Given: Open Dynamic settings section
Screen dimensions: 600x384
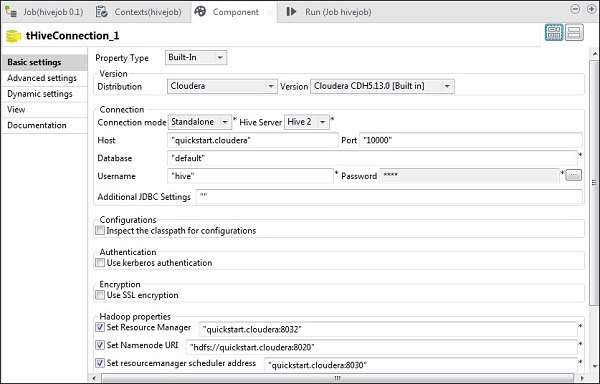Looking at the screenshot, I should pyautogui.click(x=44, y=94).
